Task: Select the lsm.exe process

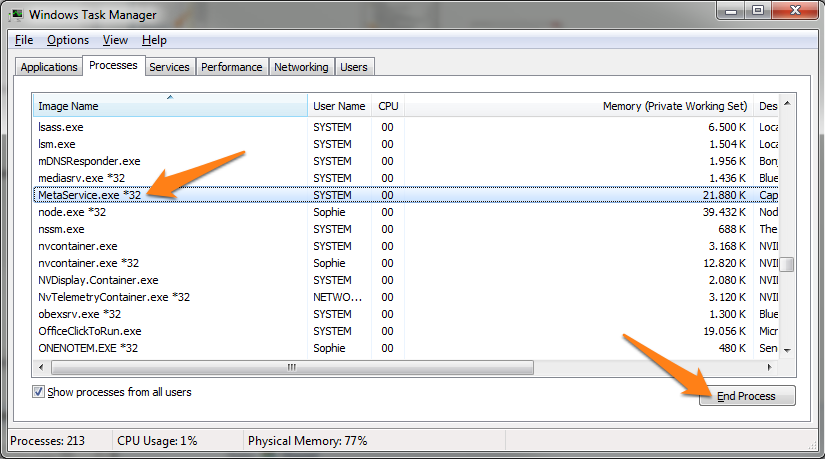Action: 405,144
